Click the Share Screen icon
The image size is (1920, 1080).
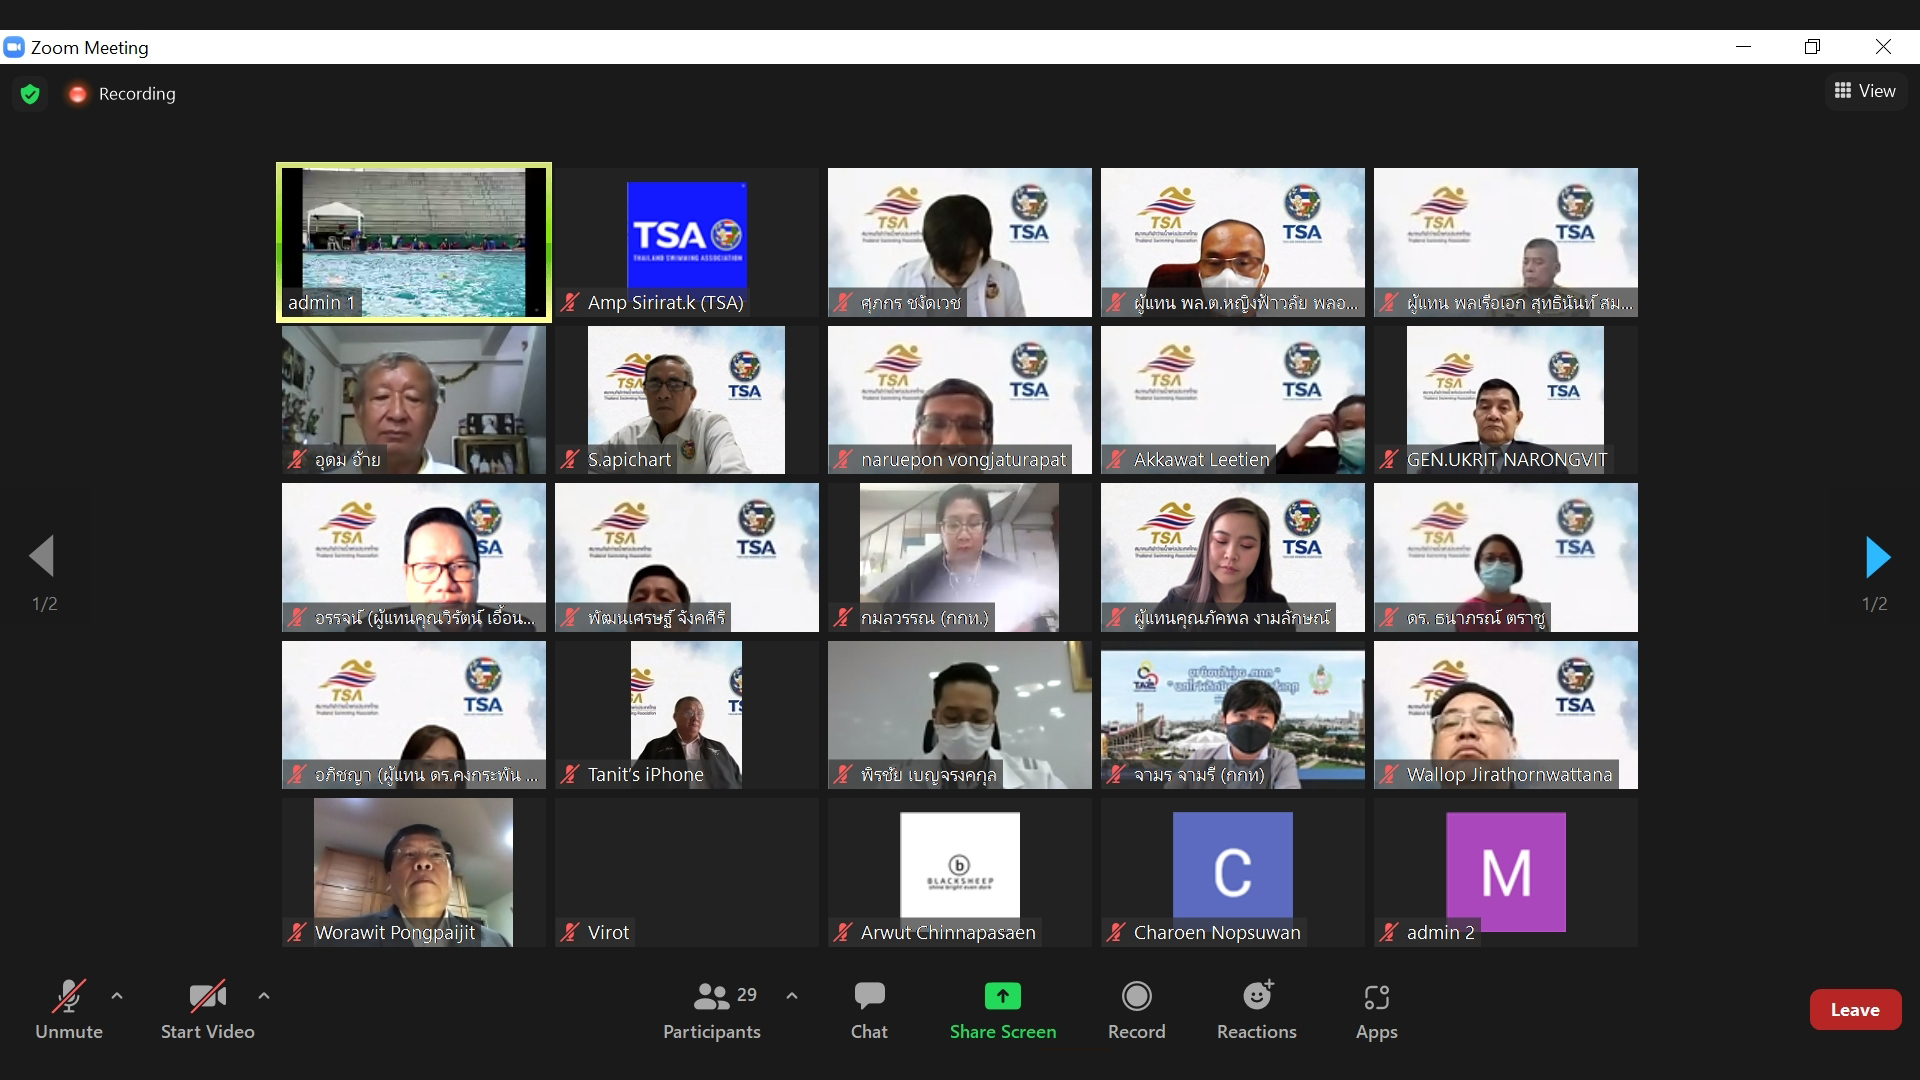(x=1002, y=997)
